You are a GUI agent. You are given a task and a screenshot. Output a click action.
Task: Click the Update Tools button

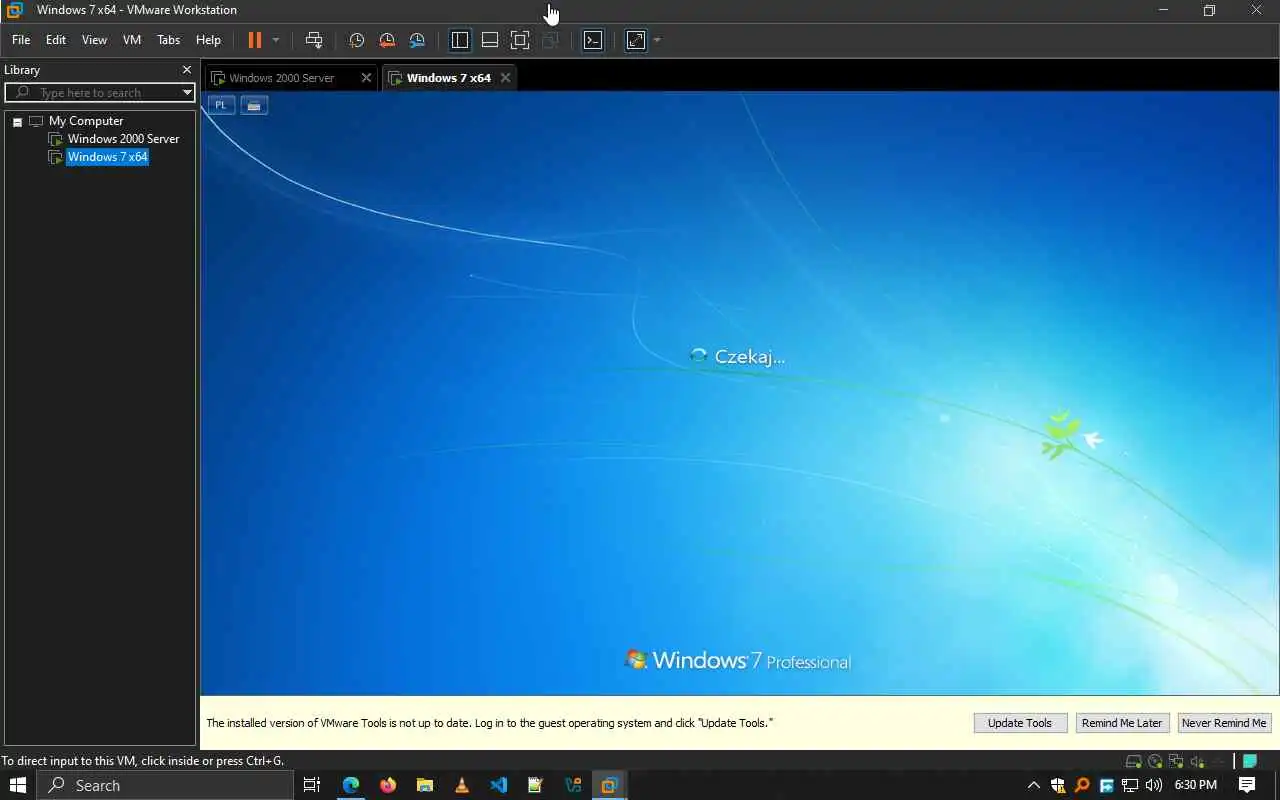[x=1020, y=723]
